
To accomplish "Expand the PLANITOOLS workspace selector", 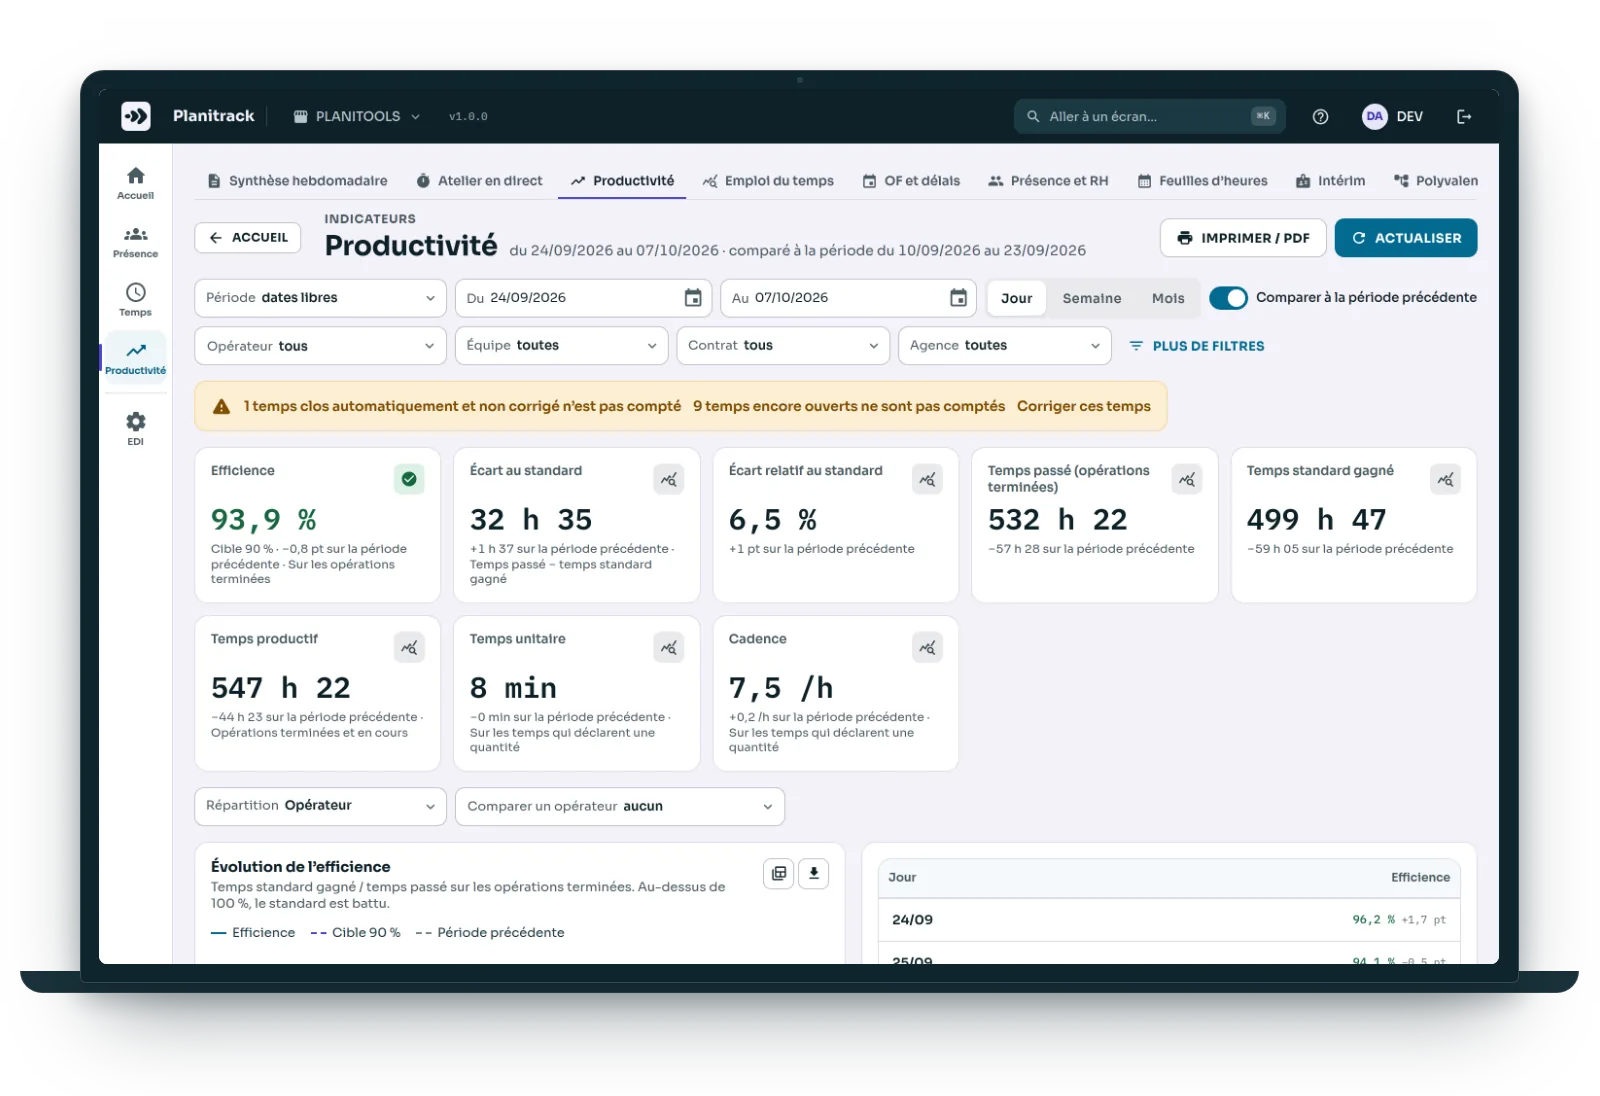I will click(357, 117).
